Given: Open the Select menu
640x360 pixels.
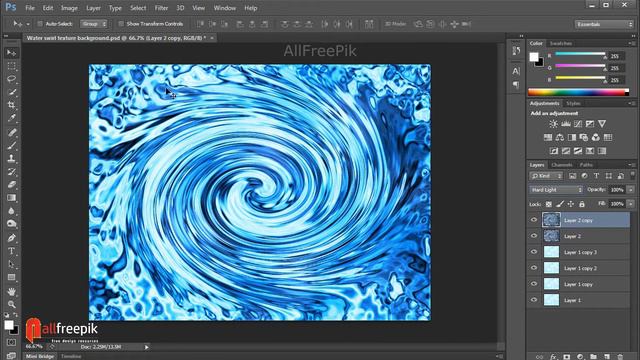Looking at the screenshot, I should pyautogui.click(x=138, y=8).
